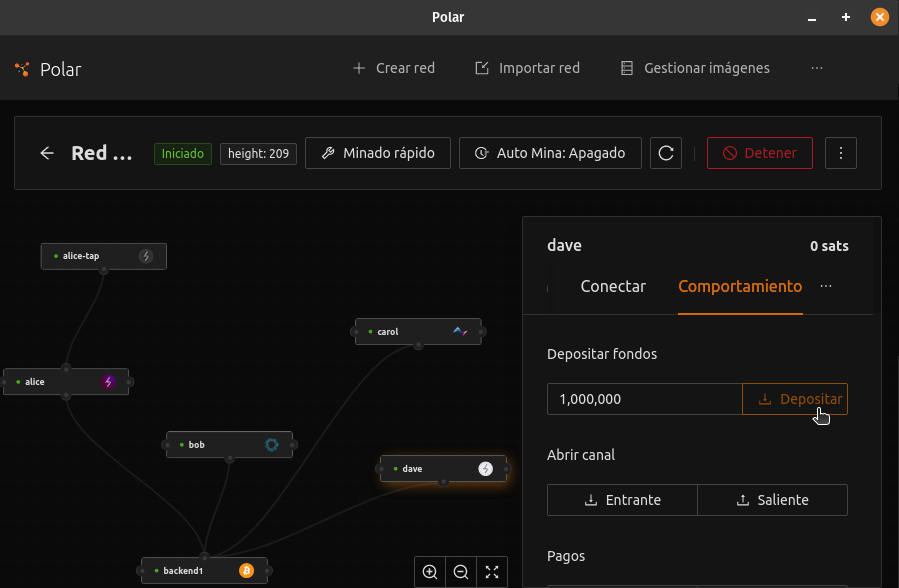Zoom in on the network canvas
This screenshot has width=899, height=588.
[430, 572]
